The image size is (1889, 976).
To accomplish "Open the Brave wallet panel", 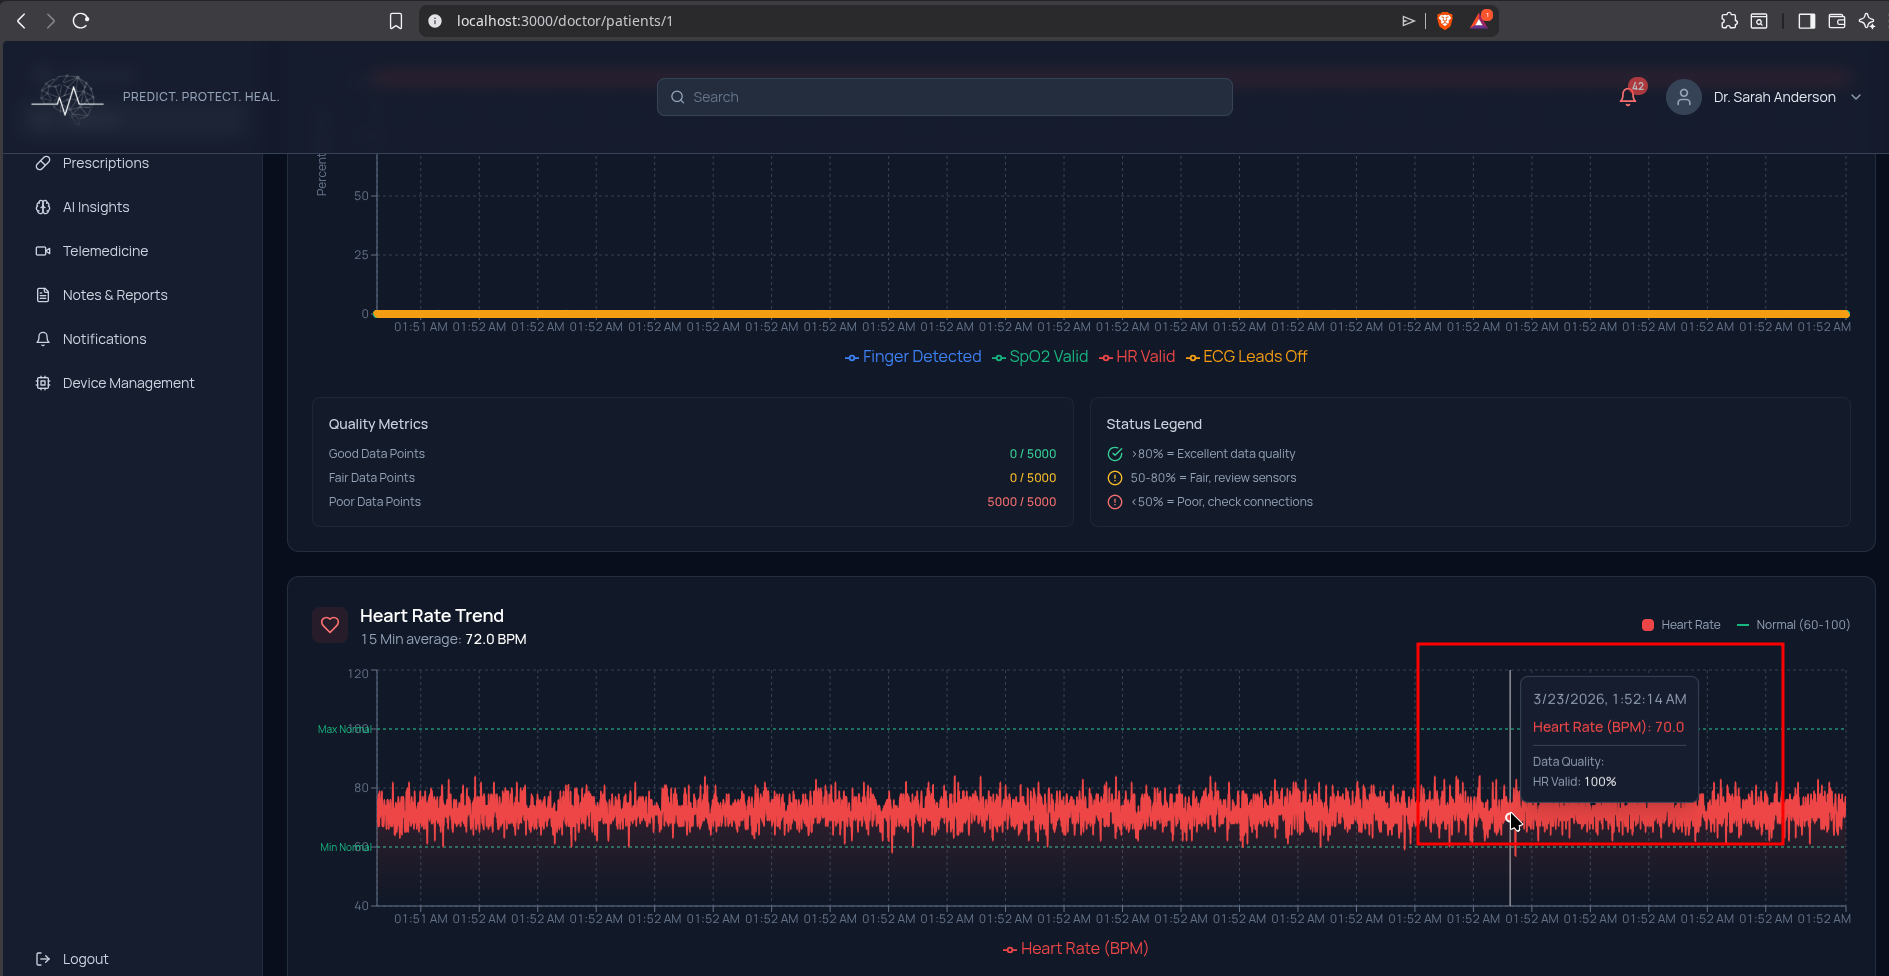I will pos(1837,21).
